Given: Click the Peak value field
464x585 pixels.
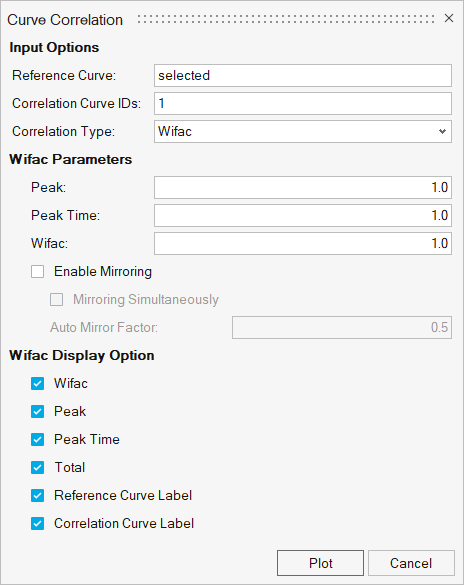Looking at the screenshot, I should [x=302, y=187].
